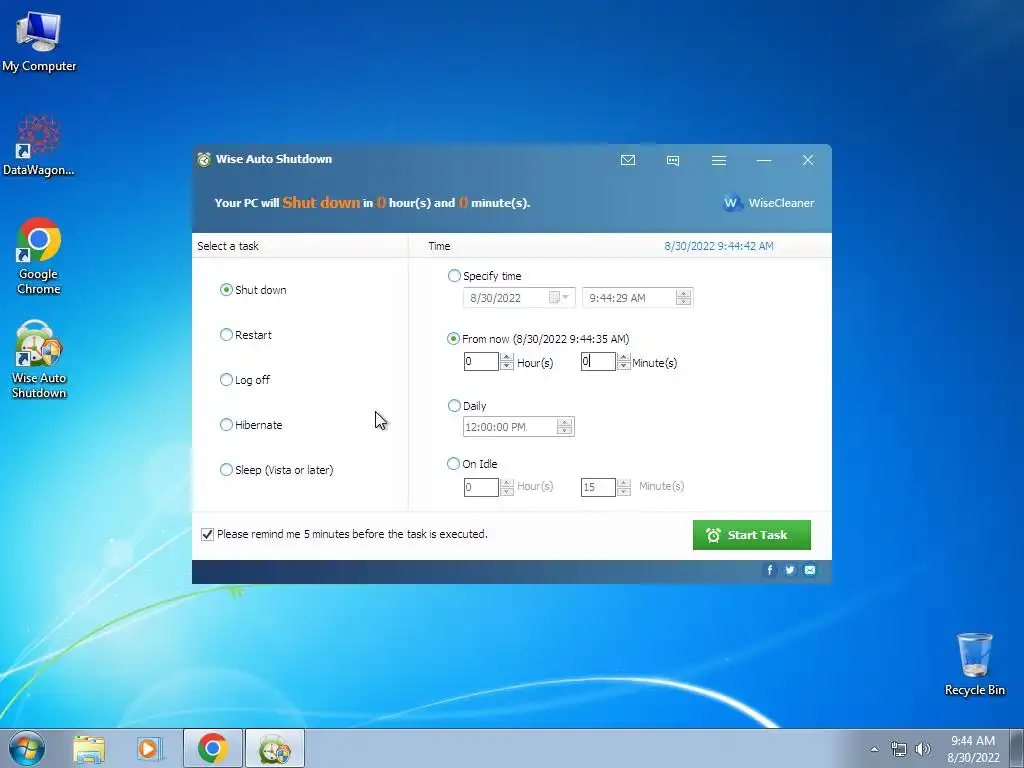Select the Recycle Bin desktop icon
This screenshot has width=1024, height=768.
974,664
